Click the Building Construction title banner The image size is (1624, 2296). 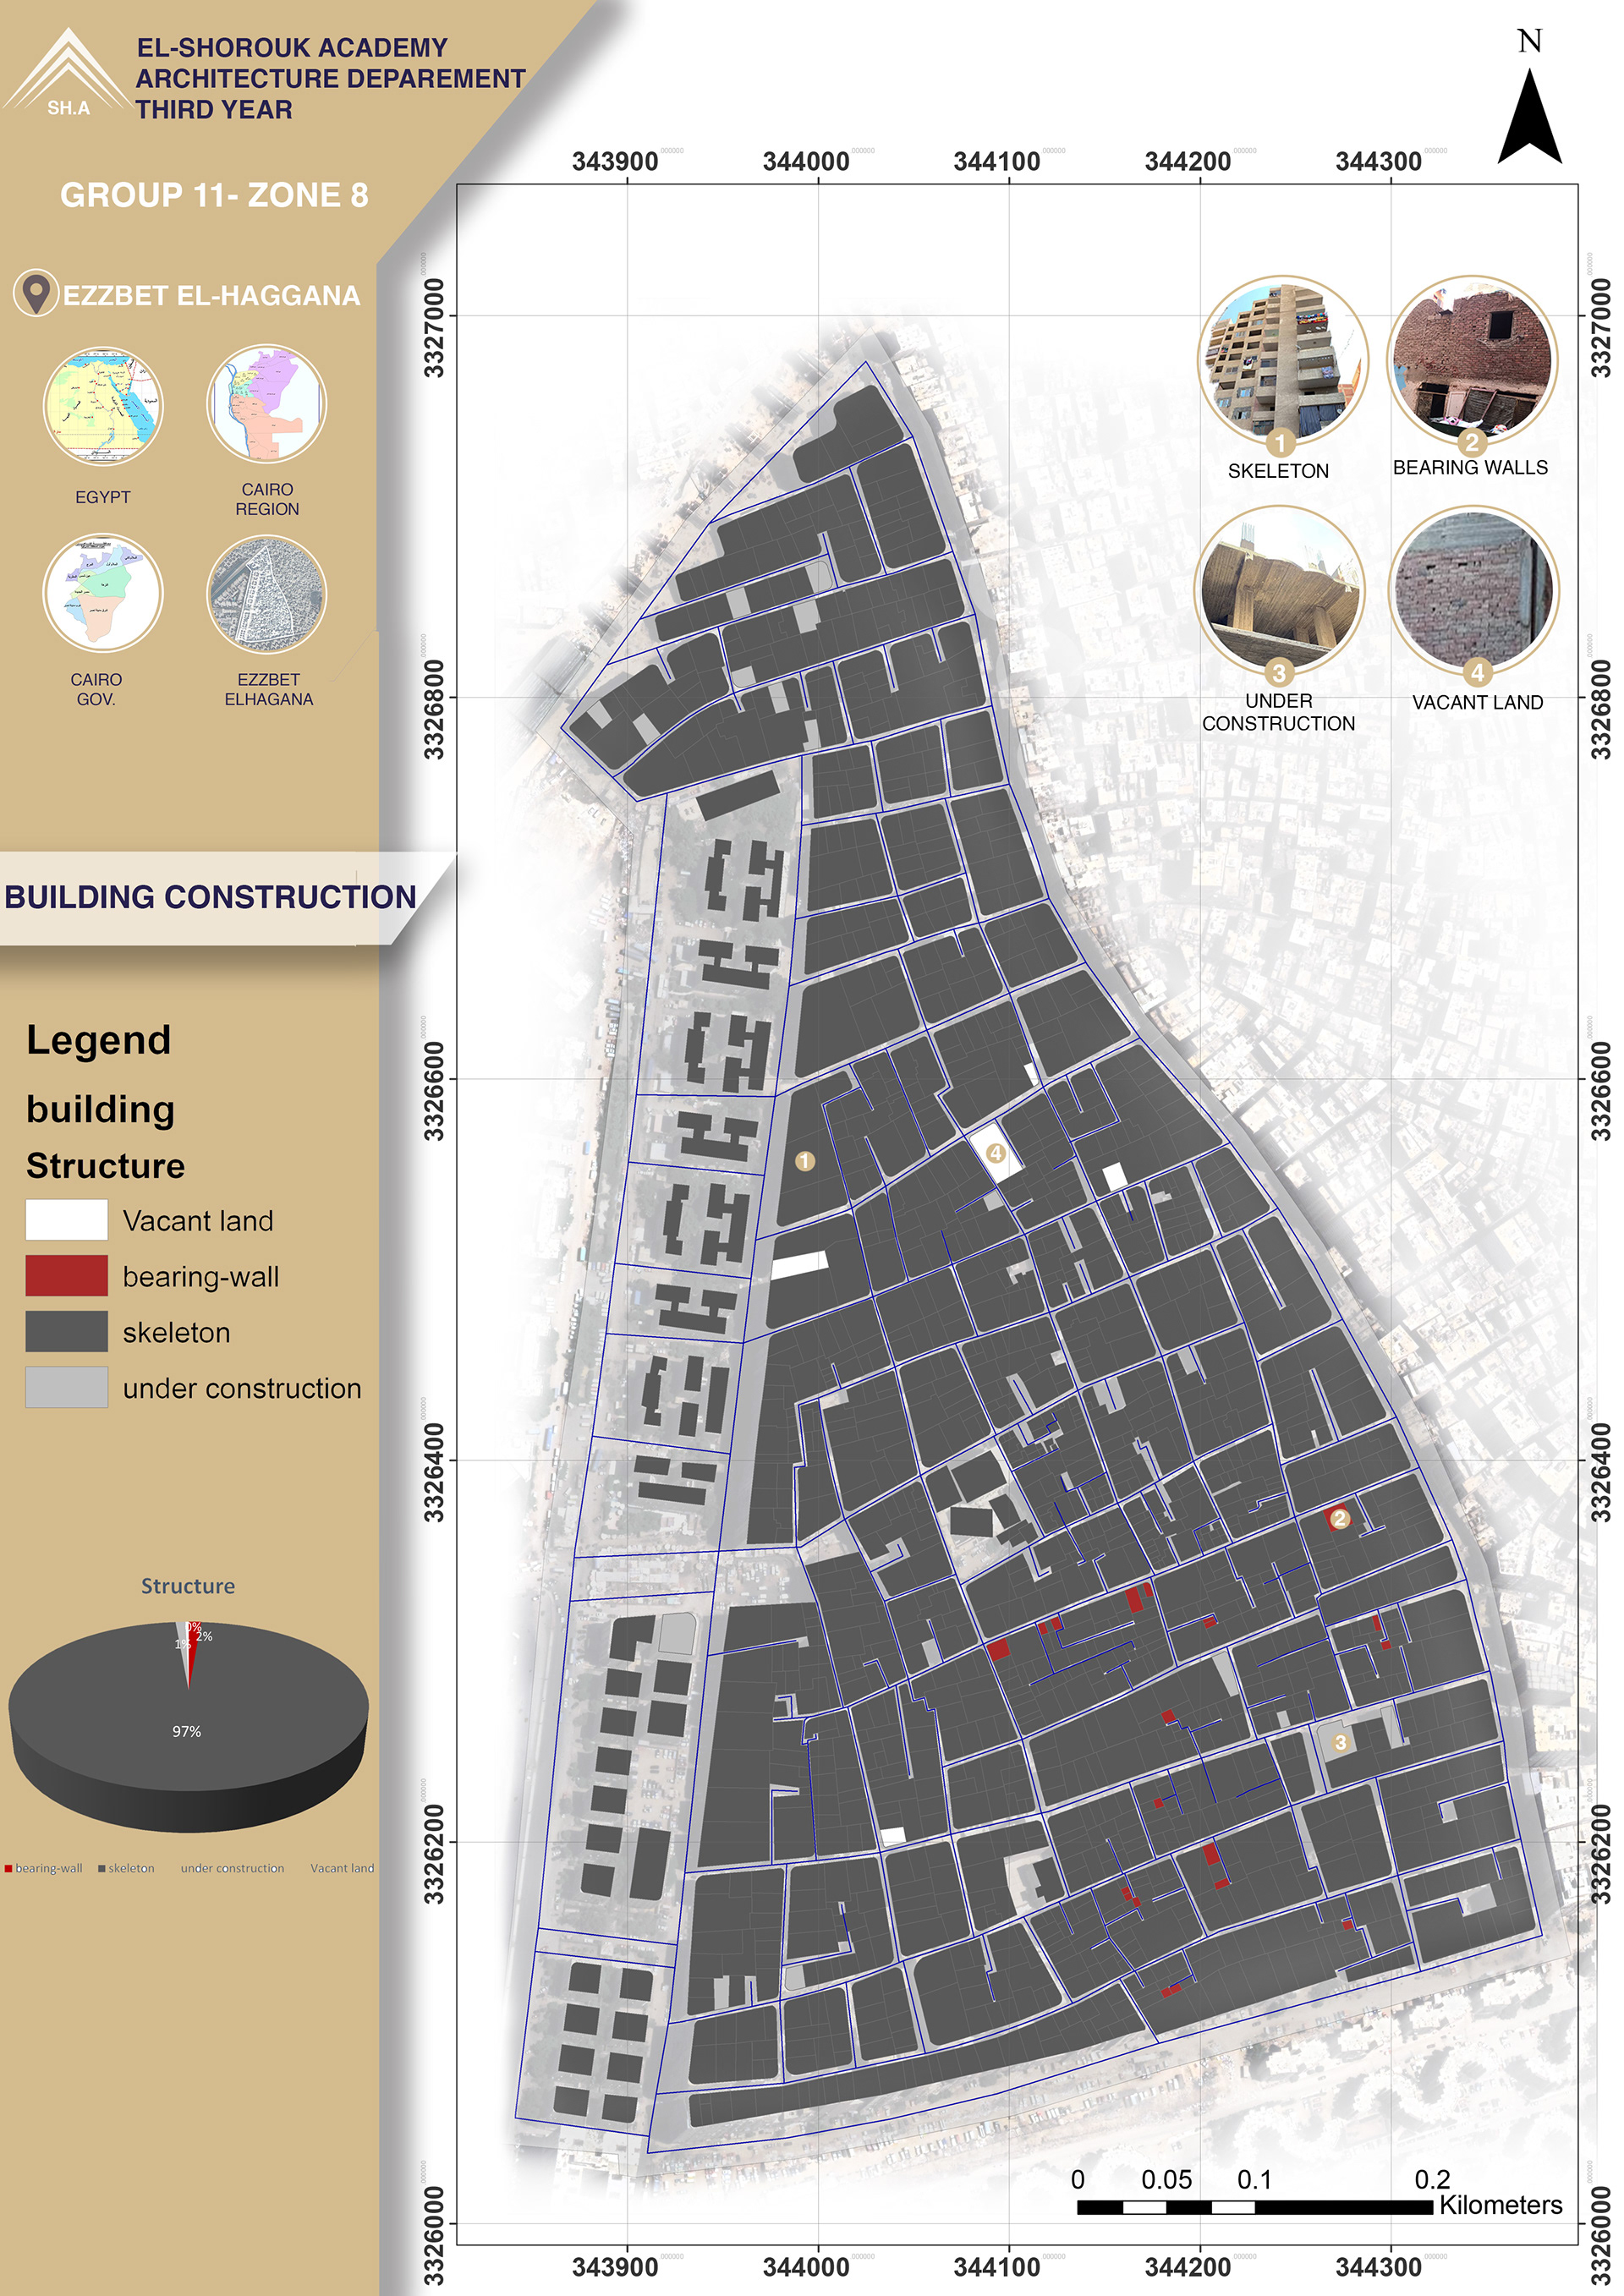[210, 897]
